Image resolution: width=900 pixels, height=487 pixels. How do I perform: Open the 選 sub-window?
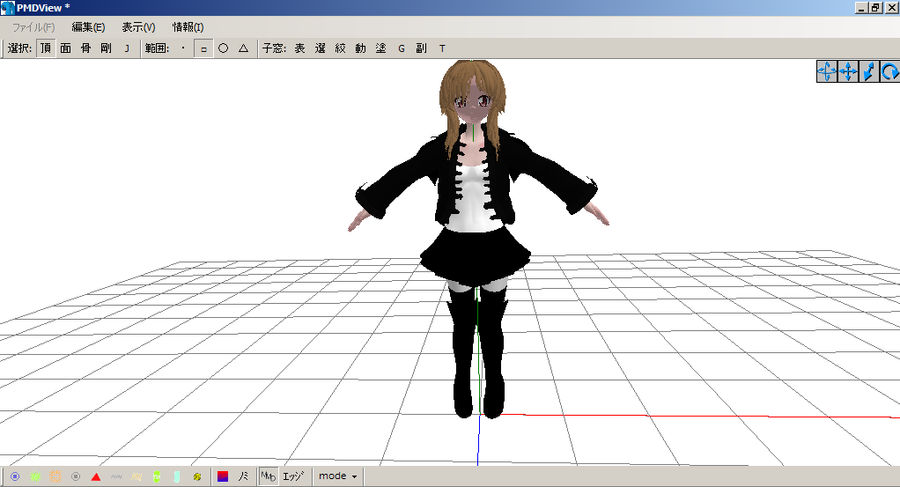click(x=320, y=48)
